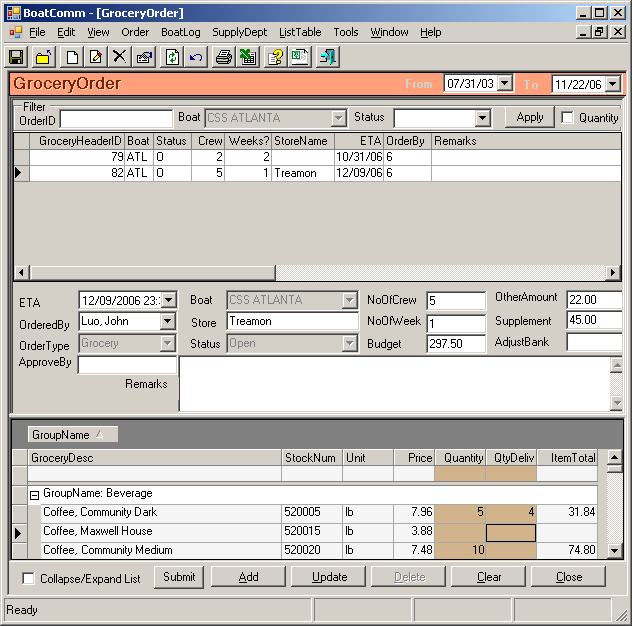Click the Delete X toolbar icon

click(119, 57)
